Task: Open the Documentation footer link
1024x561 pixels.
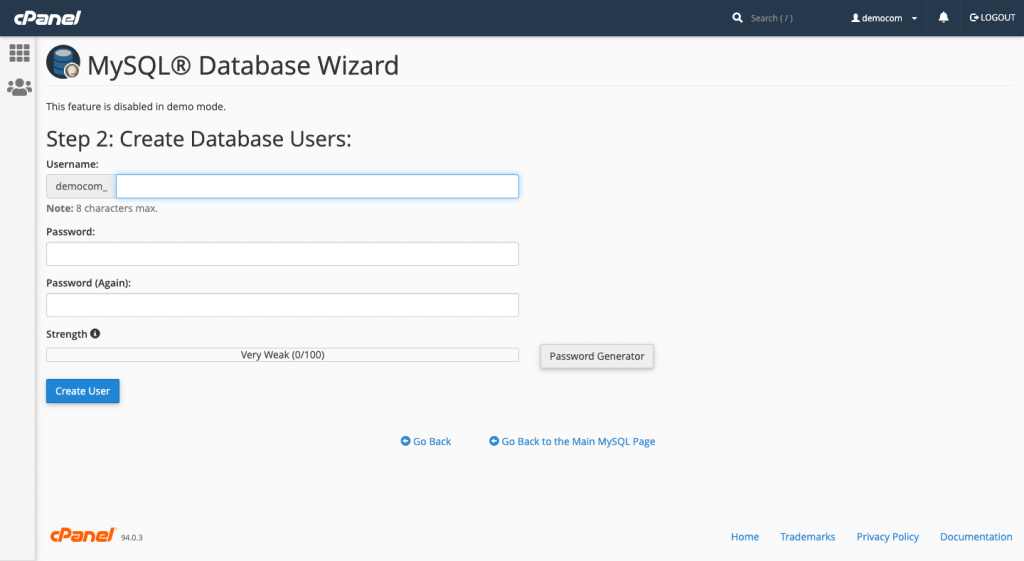Action: click(x=976, y=537)
